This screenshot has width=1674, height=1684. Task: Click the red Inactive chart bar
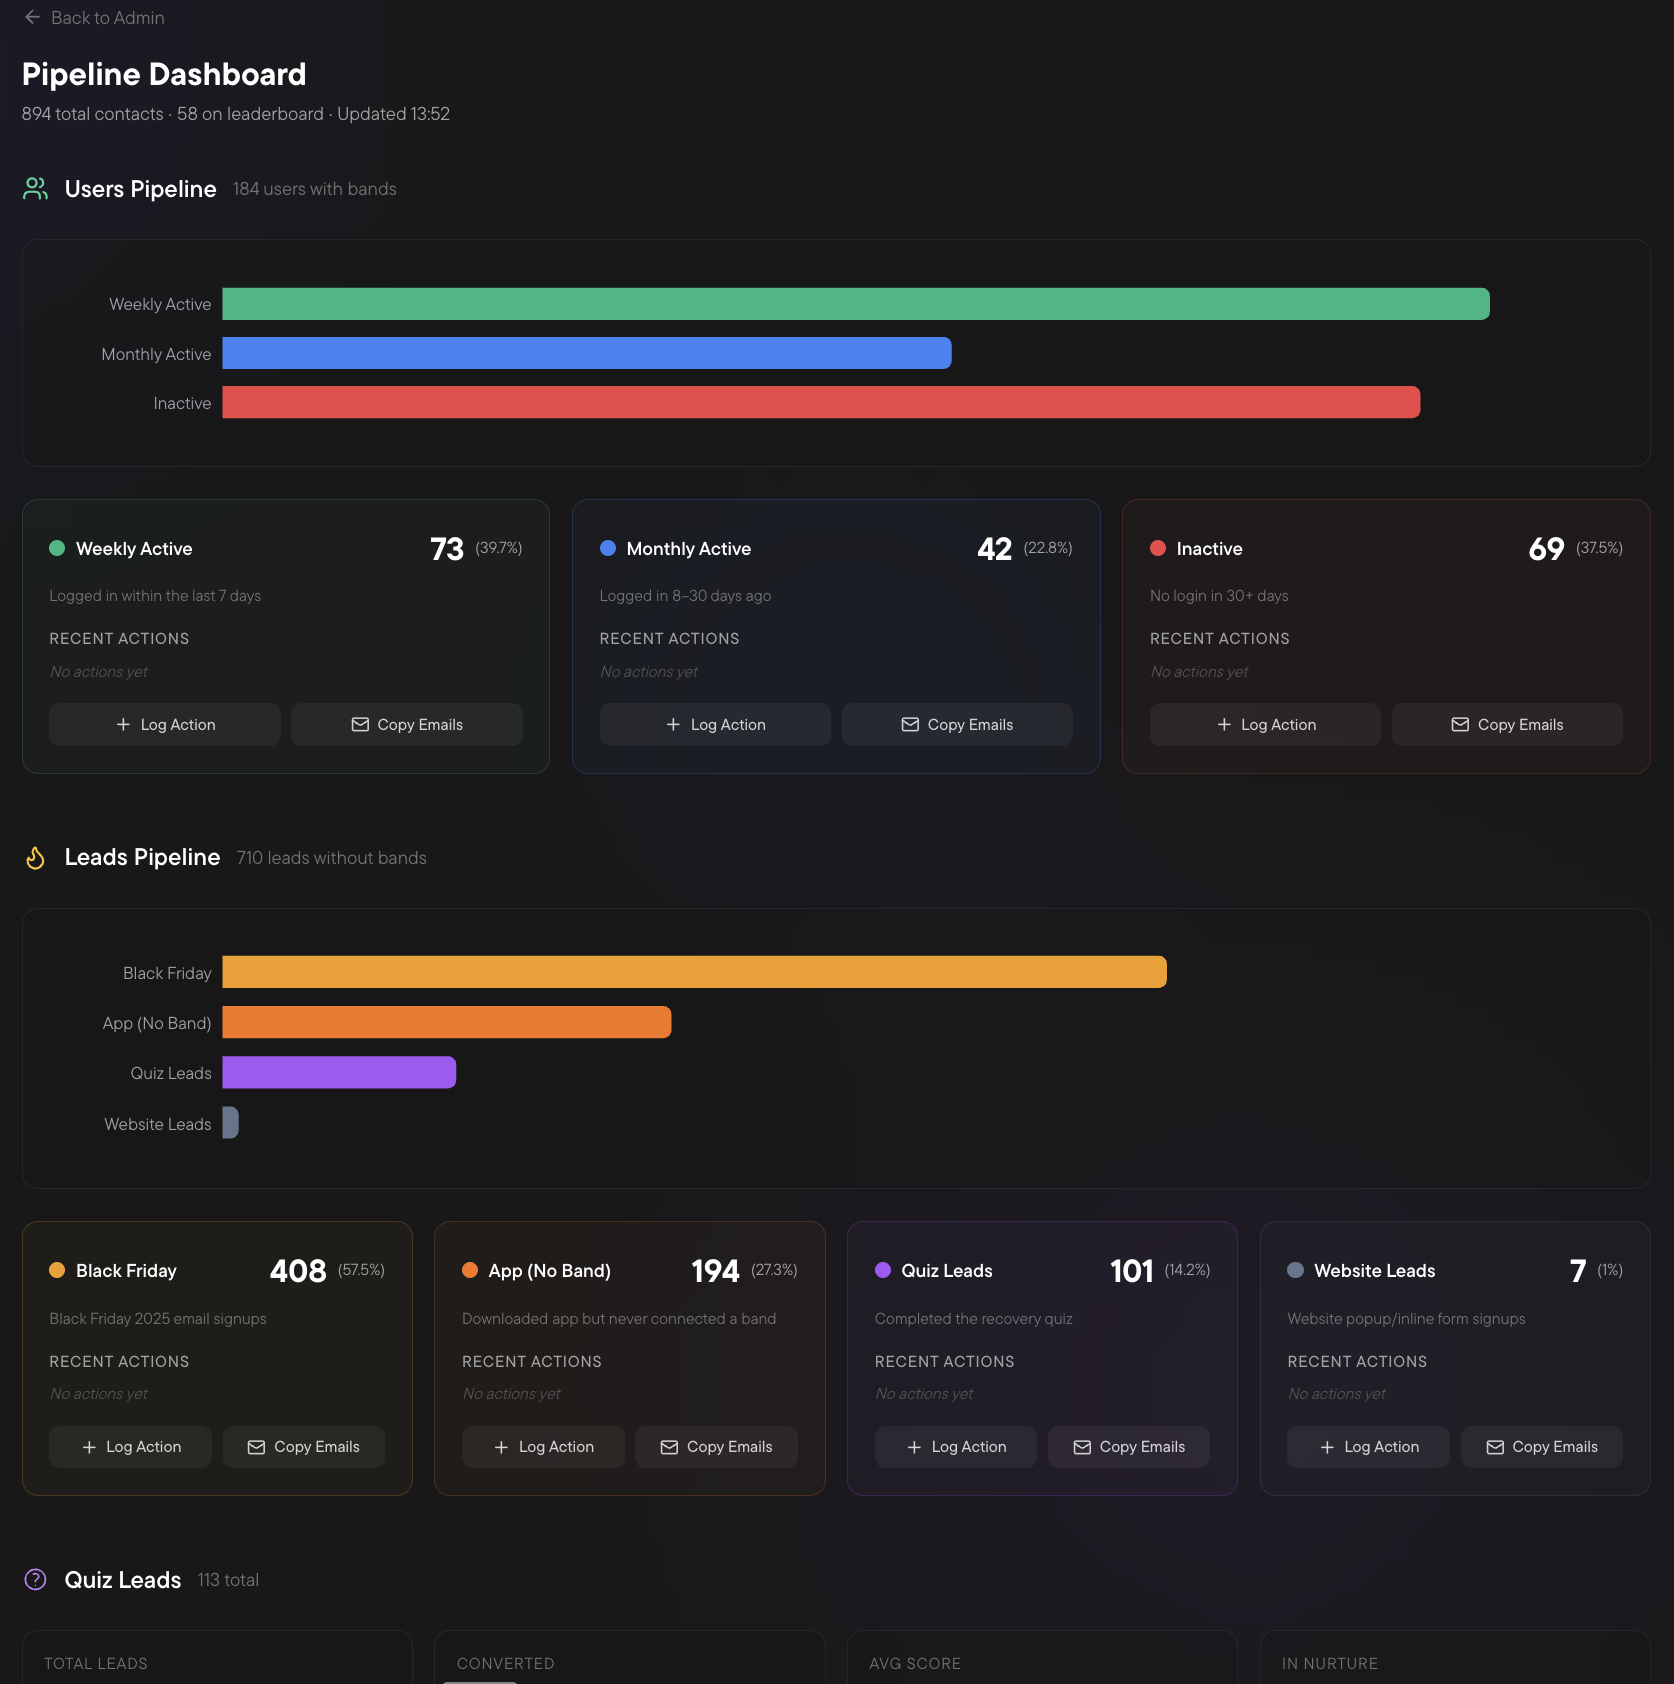coord(820,403)
